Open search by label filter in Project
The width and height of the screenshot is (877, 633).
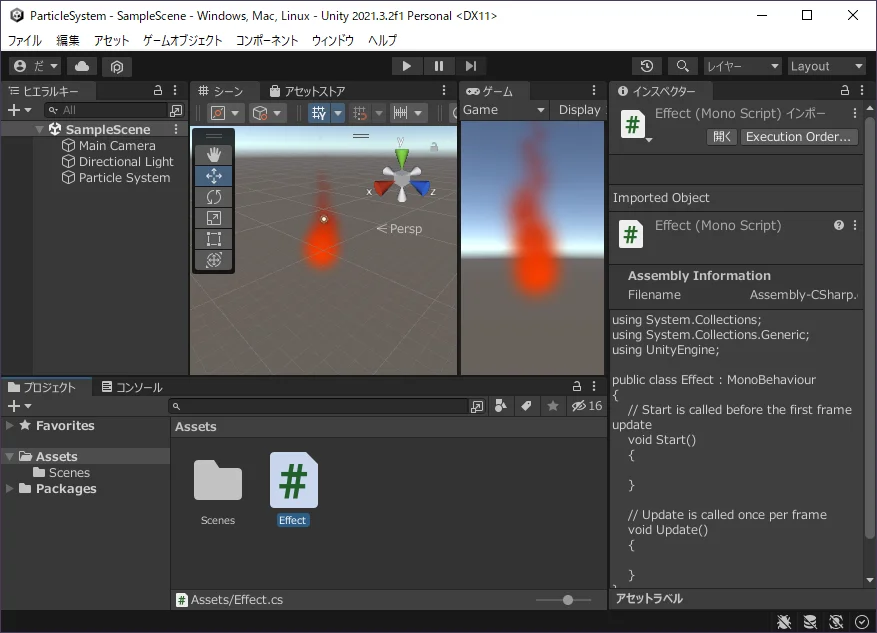pyautogui.click(x=526, y=406)
